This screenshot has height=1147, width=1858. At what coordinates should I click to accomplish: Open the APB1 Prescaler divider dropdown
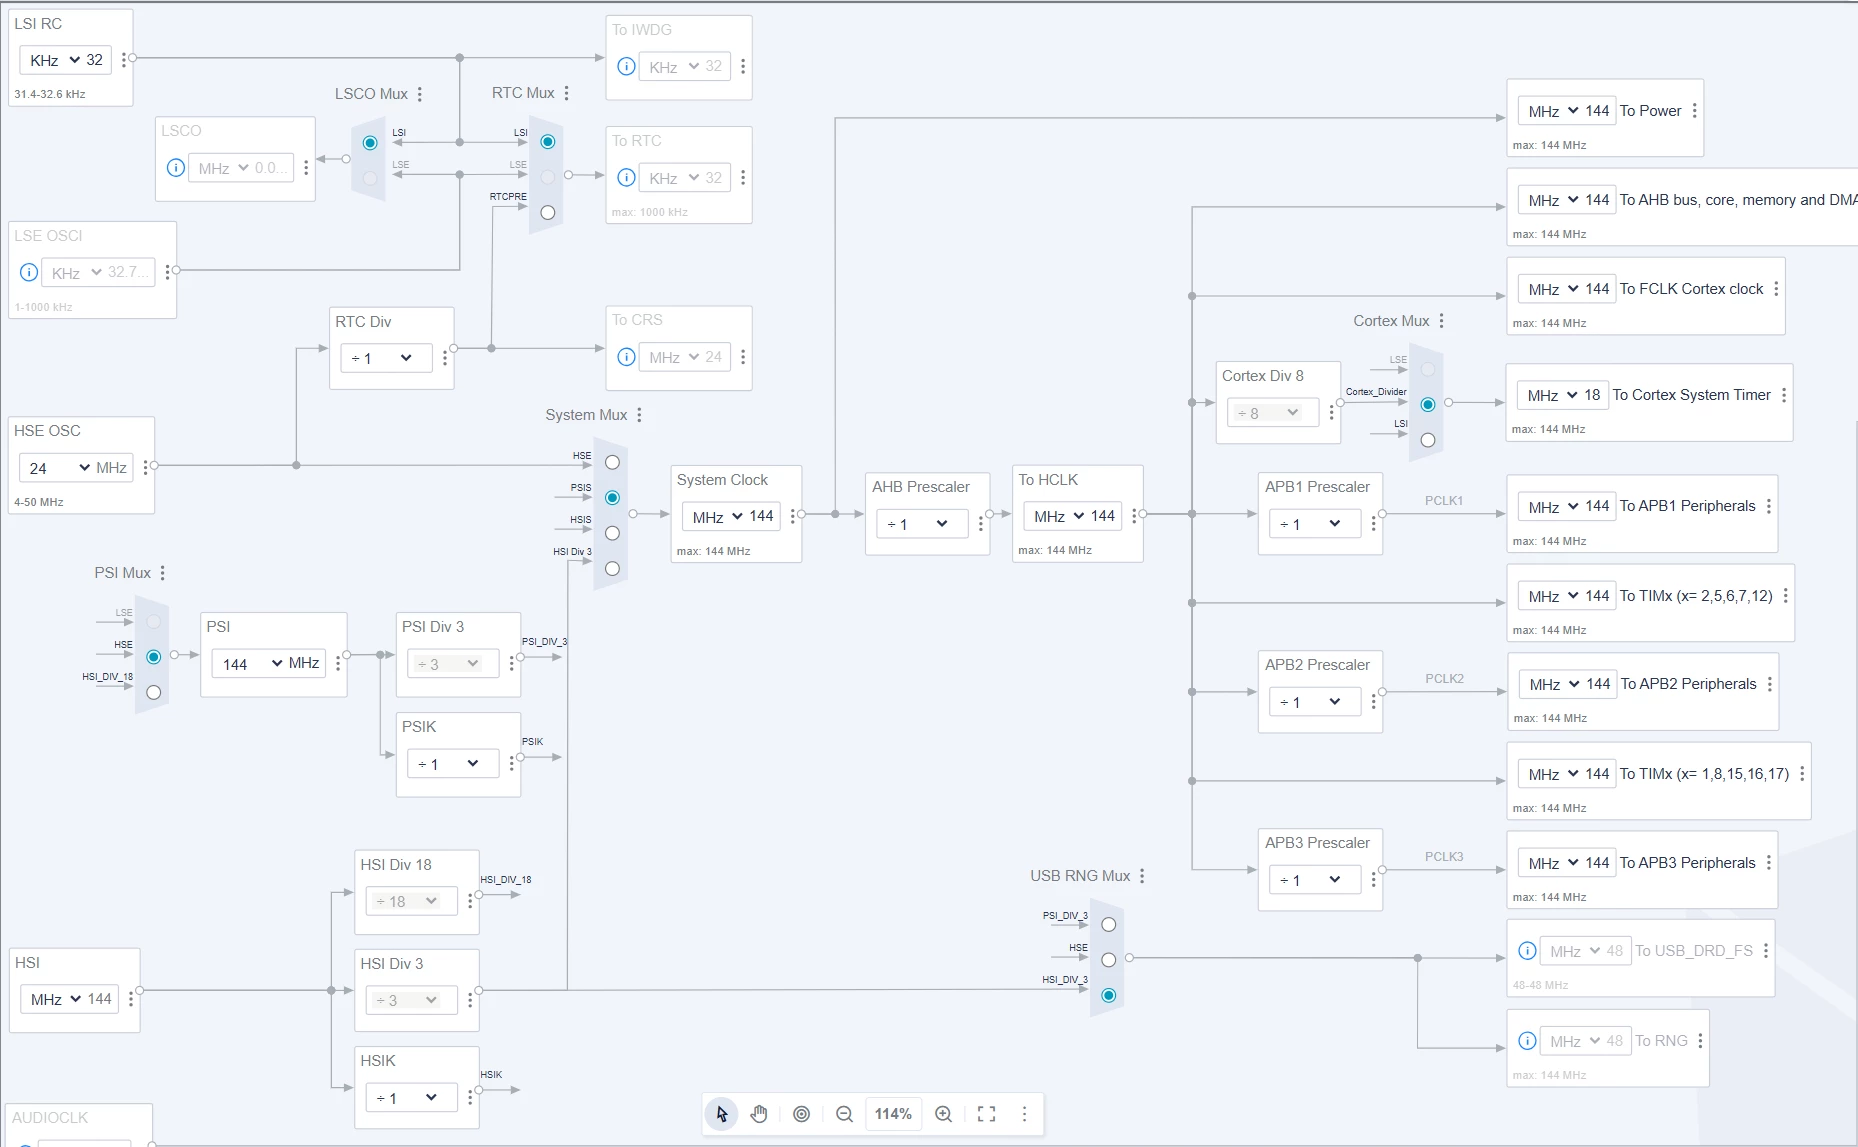point(1314,524)
